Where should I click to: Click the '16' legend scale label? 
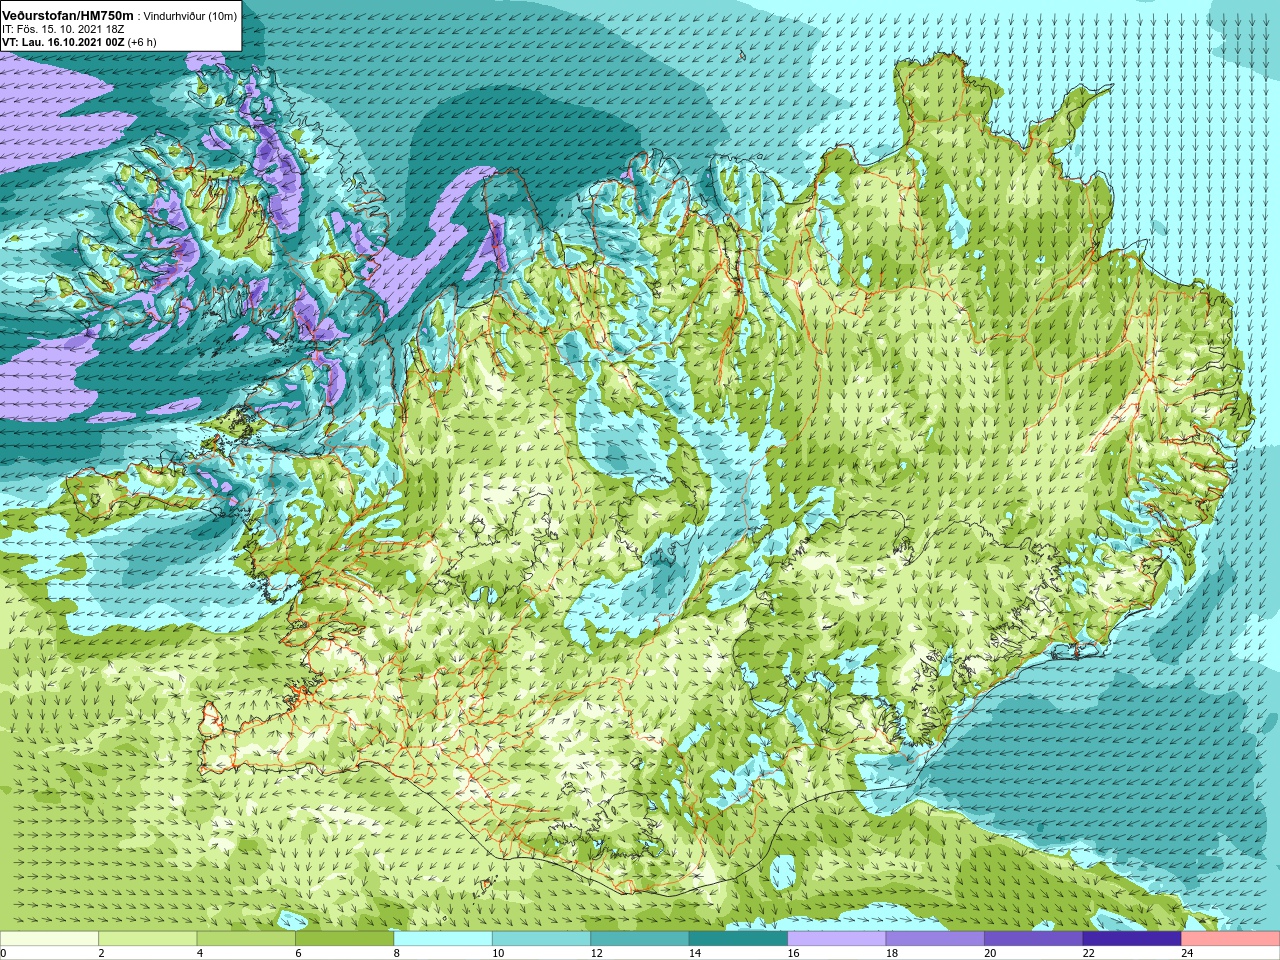coord(793,953)
